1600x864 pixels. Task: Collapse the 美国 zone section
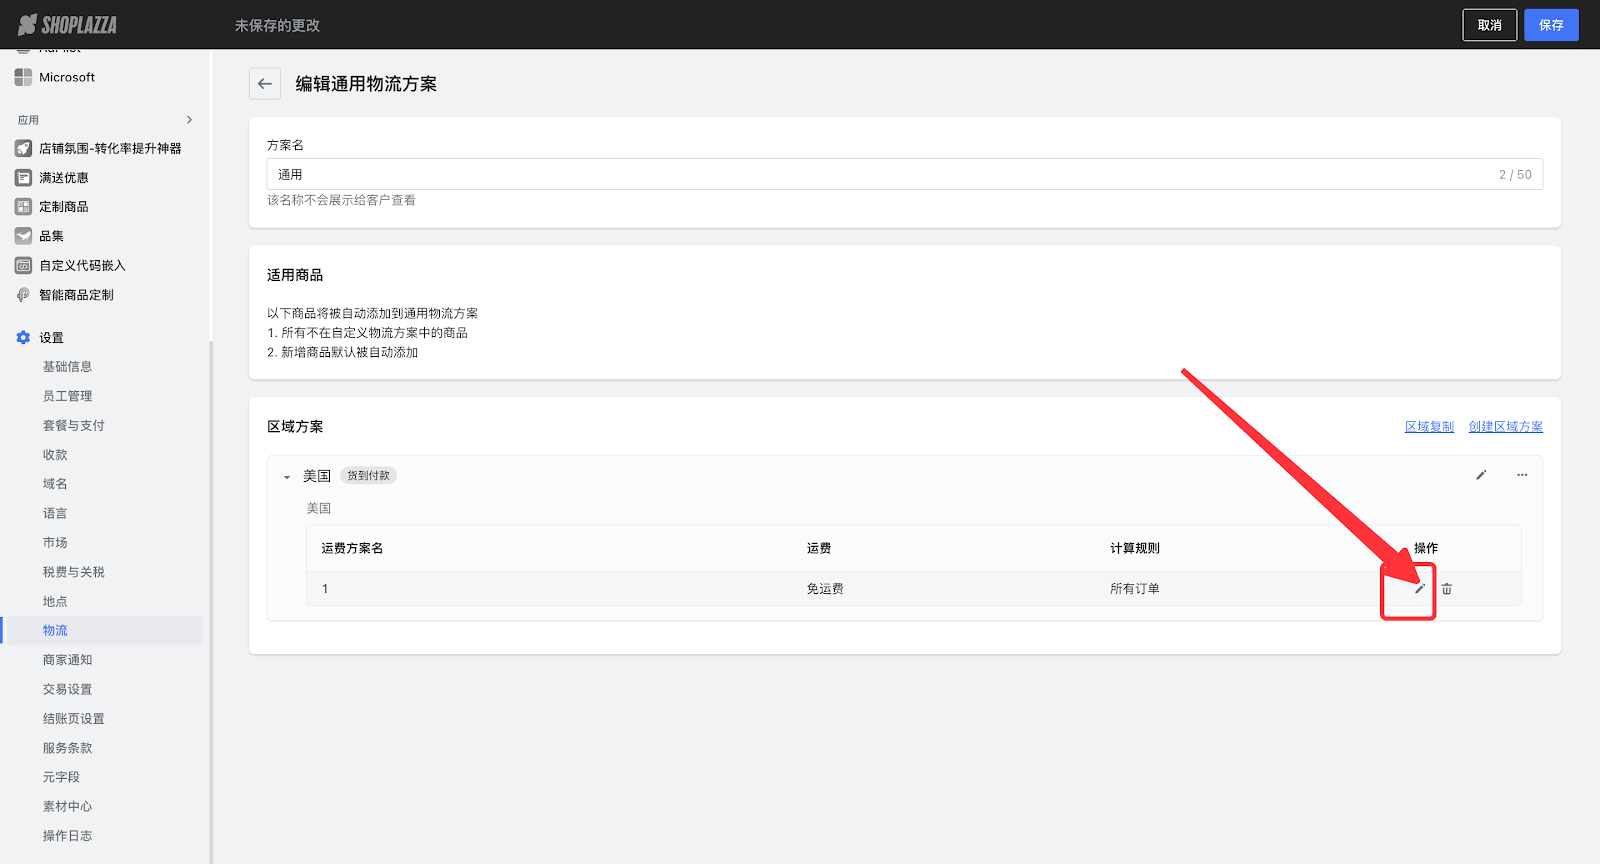(287, 477)
